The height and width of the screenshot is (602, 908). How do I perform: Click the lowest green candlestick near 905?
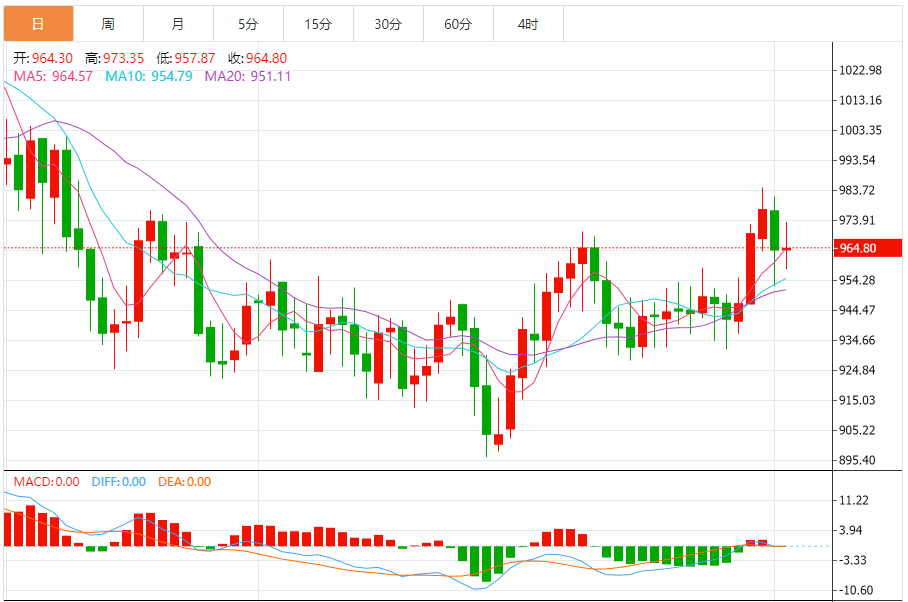[x=486, y=410]
